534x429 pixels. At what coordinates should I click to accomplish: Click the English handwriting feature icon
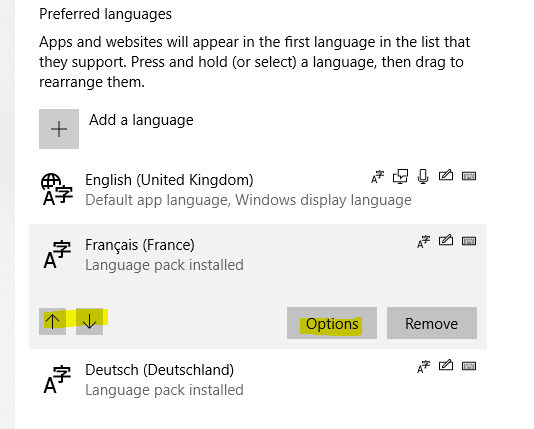(446, 175)
